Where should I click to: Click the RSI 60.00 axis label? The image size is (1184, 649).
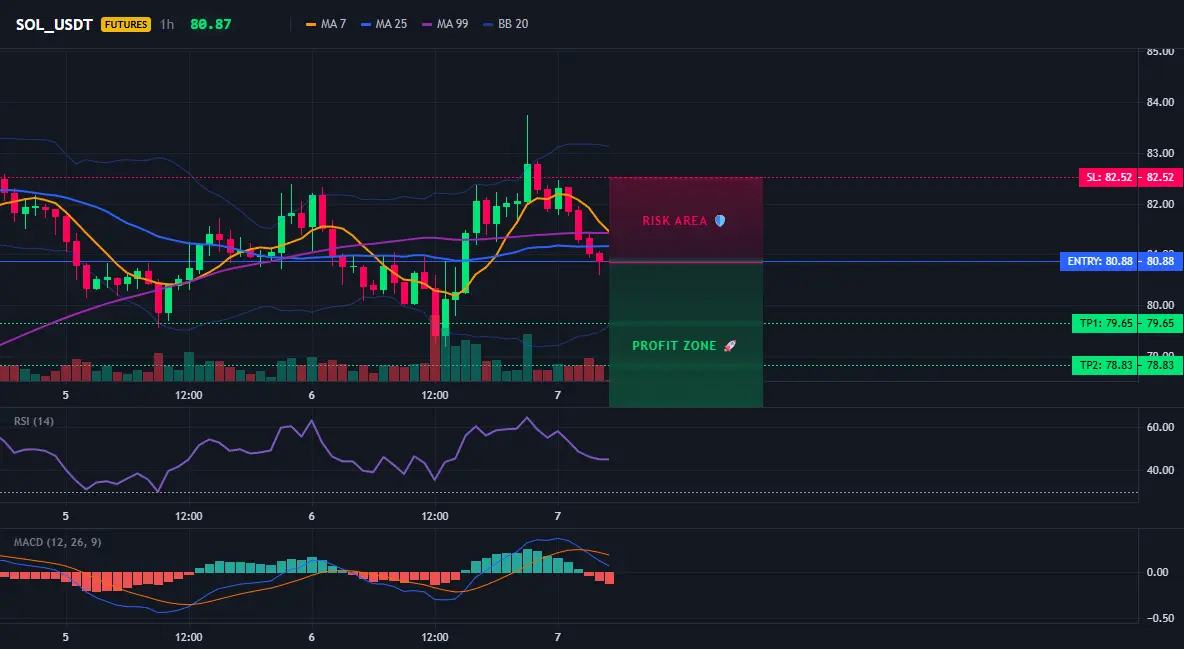pos(1160,427)
